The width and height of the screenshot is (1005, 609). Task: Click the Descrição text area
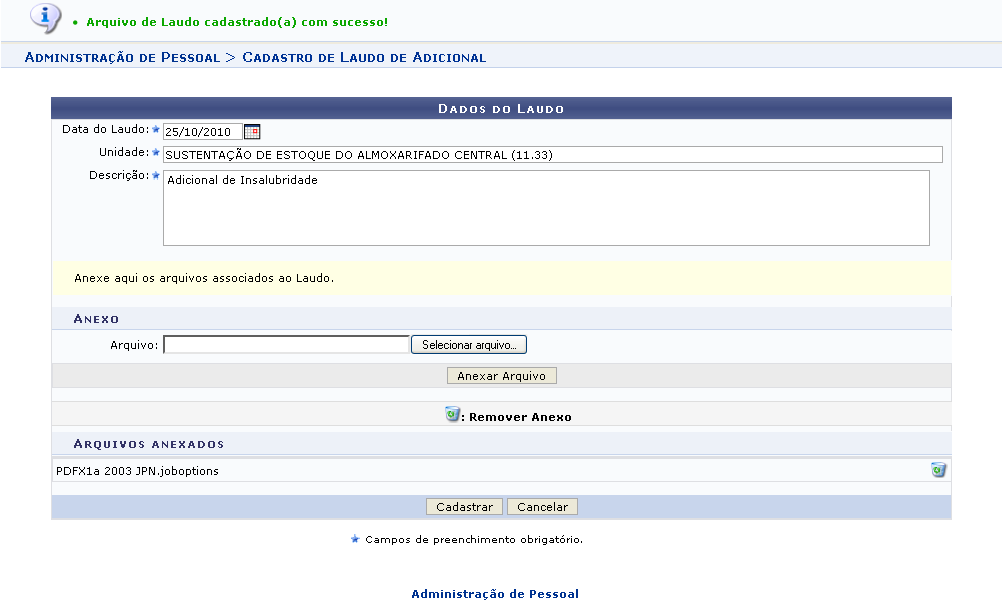point(546,208)
